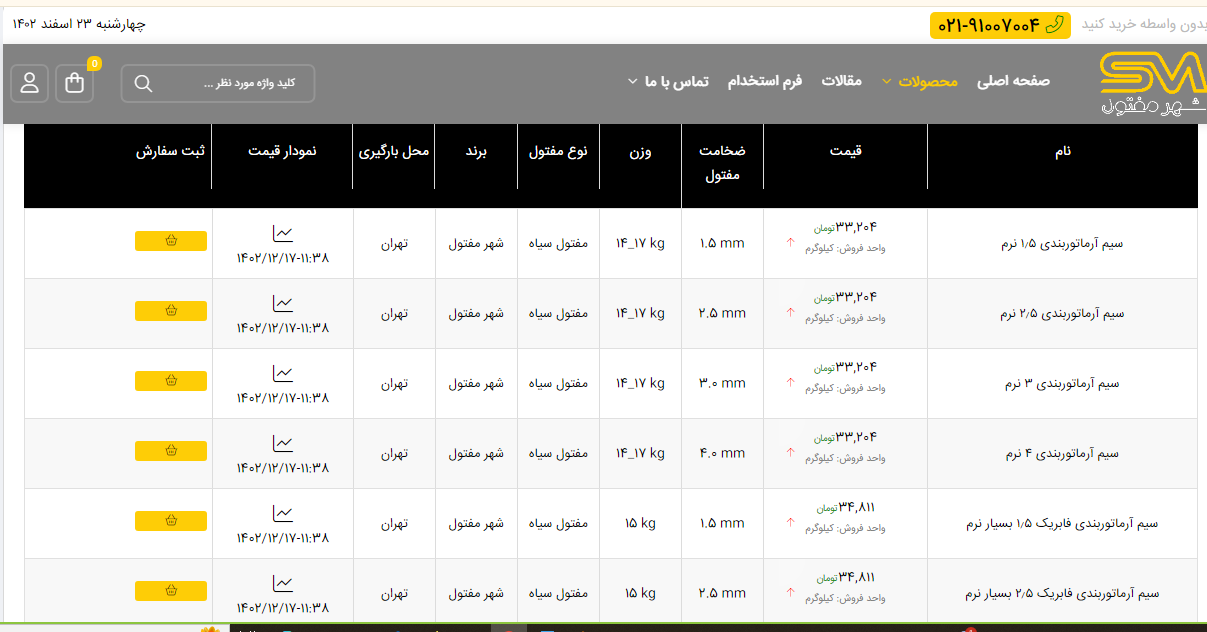The image size is (1207, 632).
Task: Open سیم آرماتوربندی فابریک ۲/۵ بسیار نرم link
Action: coord(1062,593)
